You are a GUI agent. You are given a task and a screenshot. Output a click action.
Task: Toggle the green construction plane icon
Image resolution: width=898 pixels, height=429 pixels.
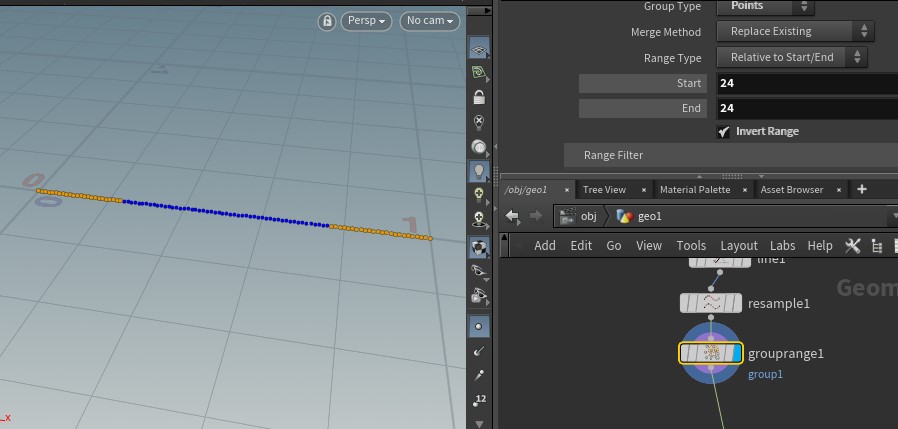click(479, 73)
